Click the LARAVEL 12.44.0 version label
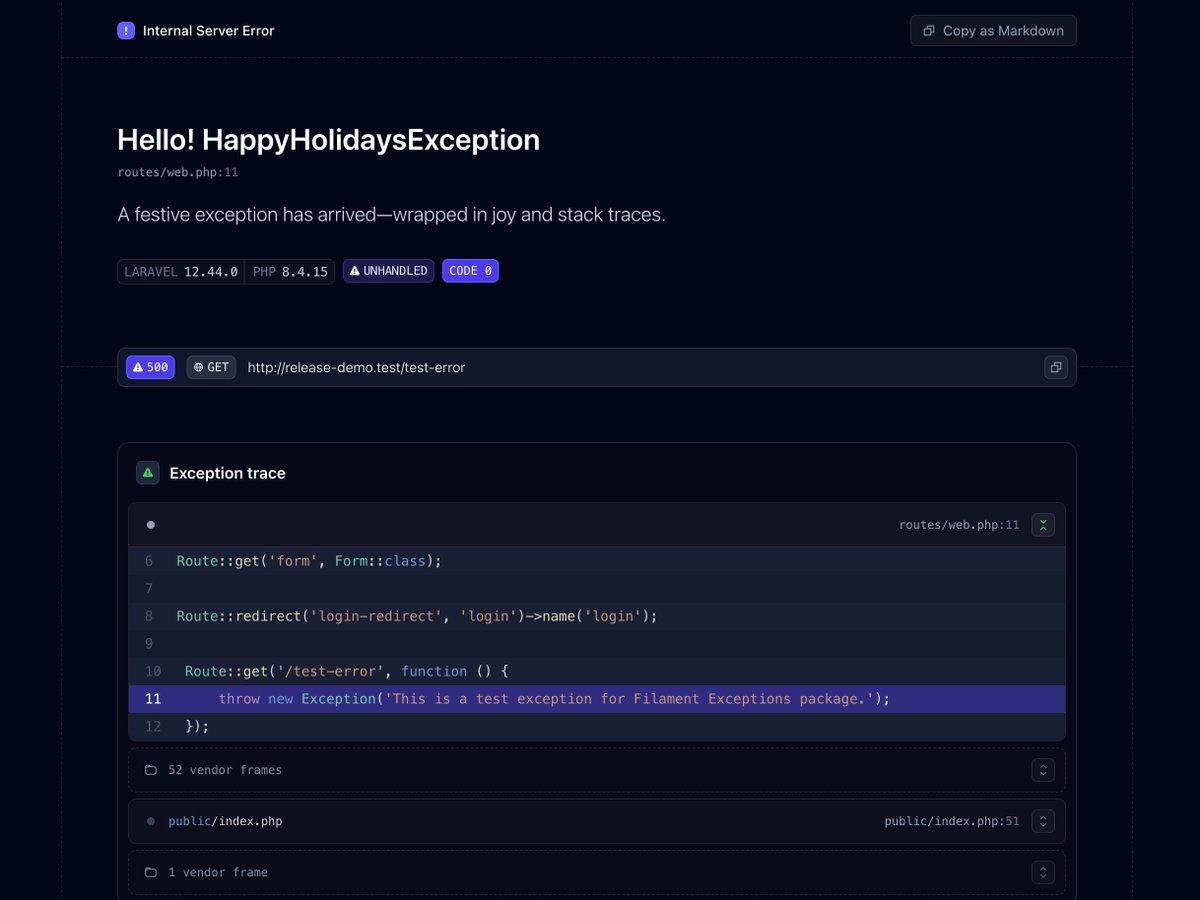 pyautogui.click(x=181, y=271)
